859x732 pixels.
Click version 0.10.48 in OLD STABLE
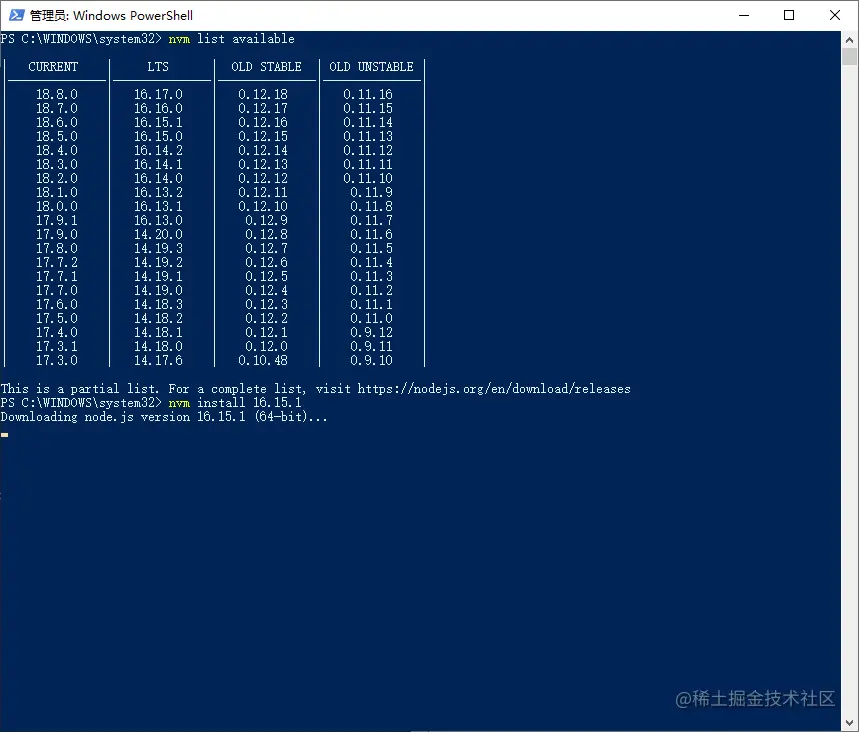click(x=263, y=361)
